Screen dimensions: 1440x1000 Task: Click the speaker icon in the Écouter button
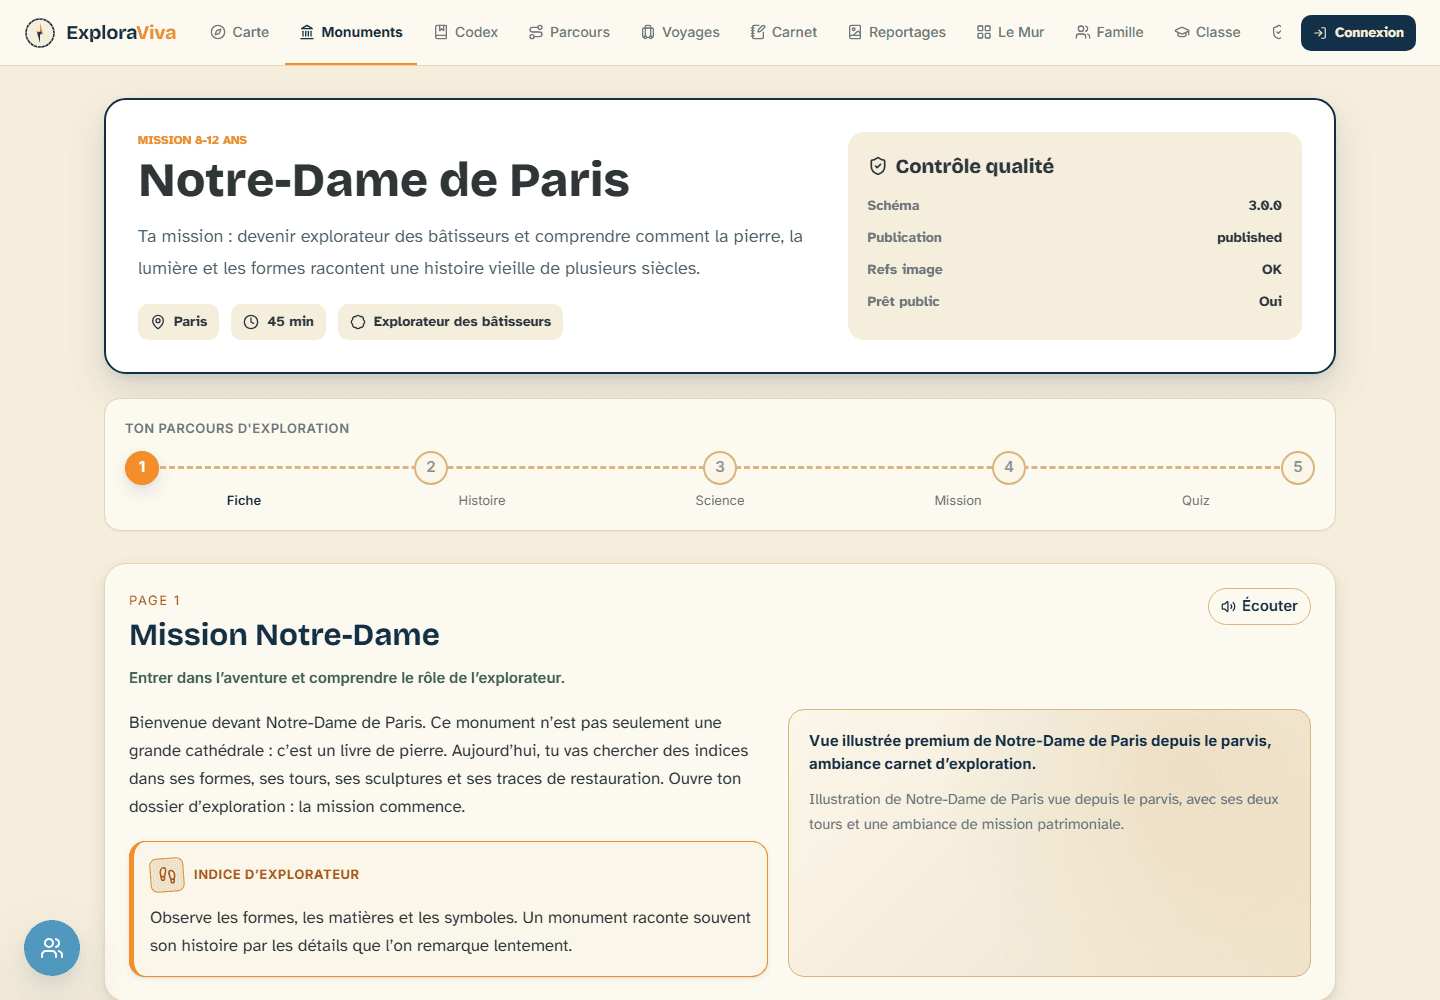1229,606
